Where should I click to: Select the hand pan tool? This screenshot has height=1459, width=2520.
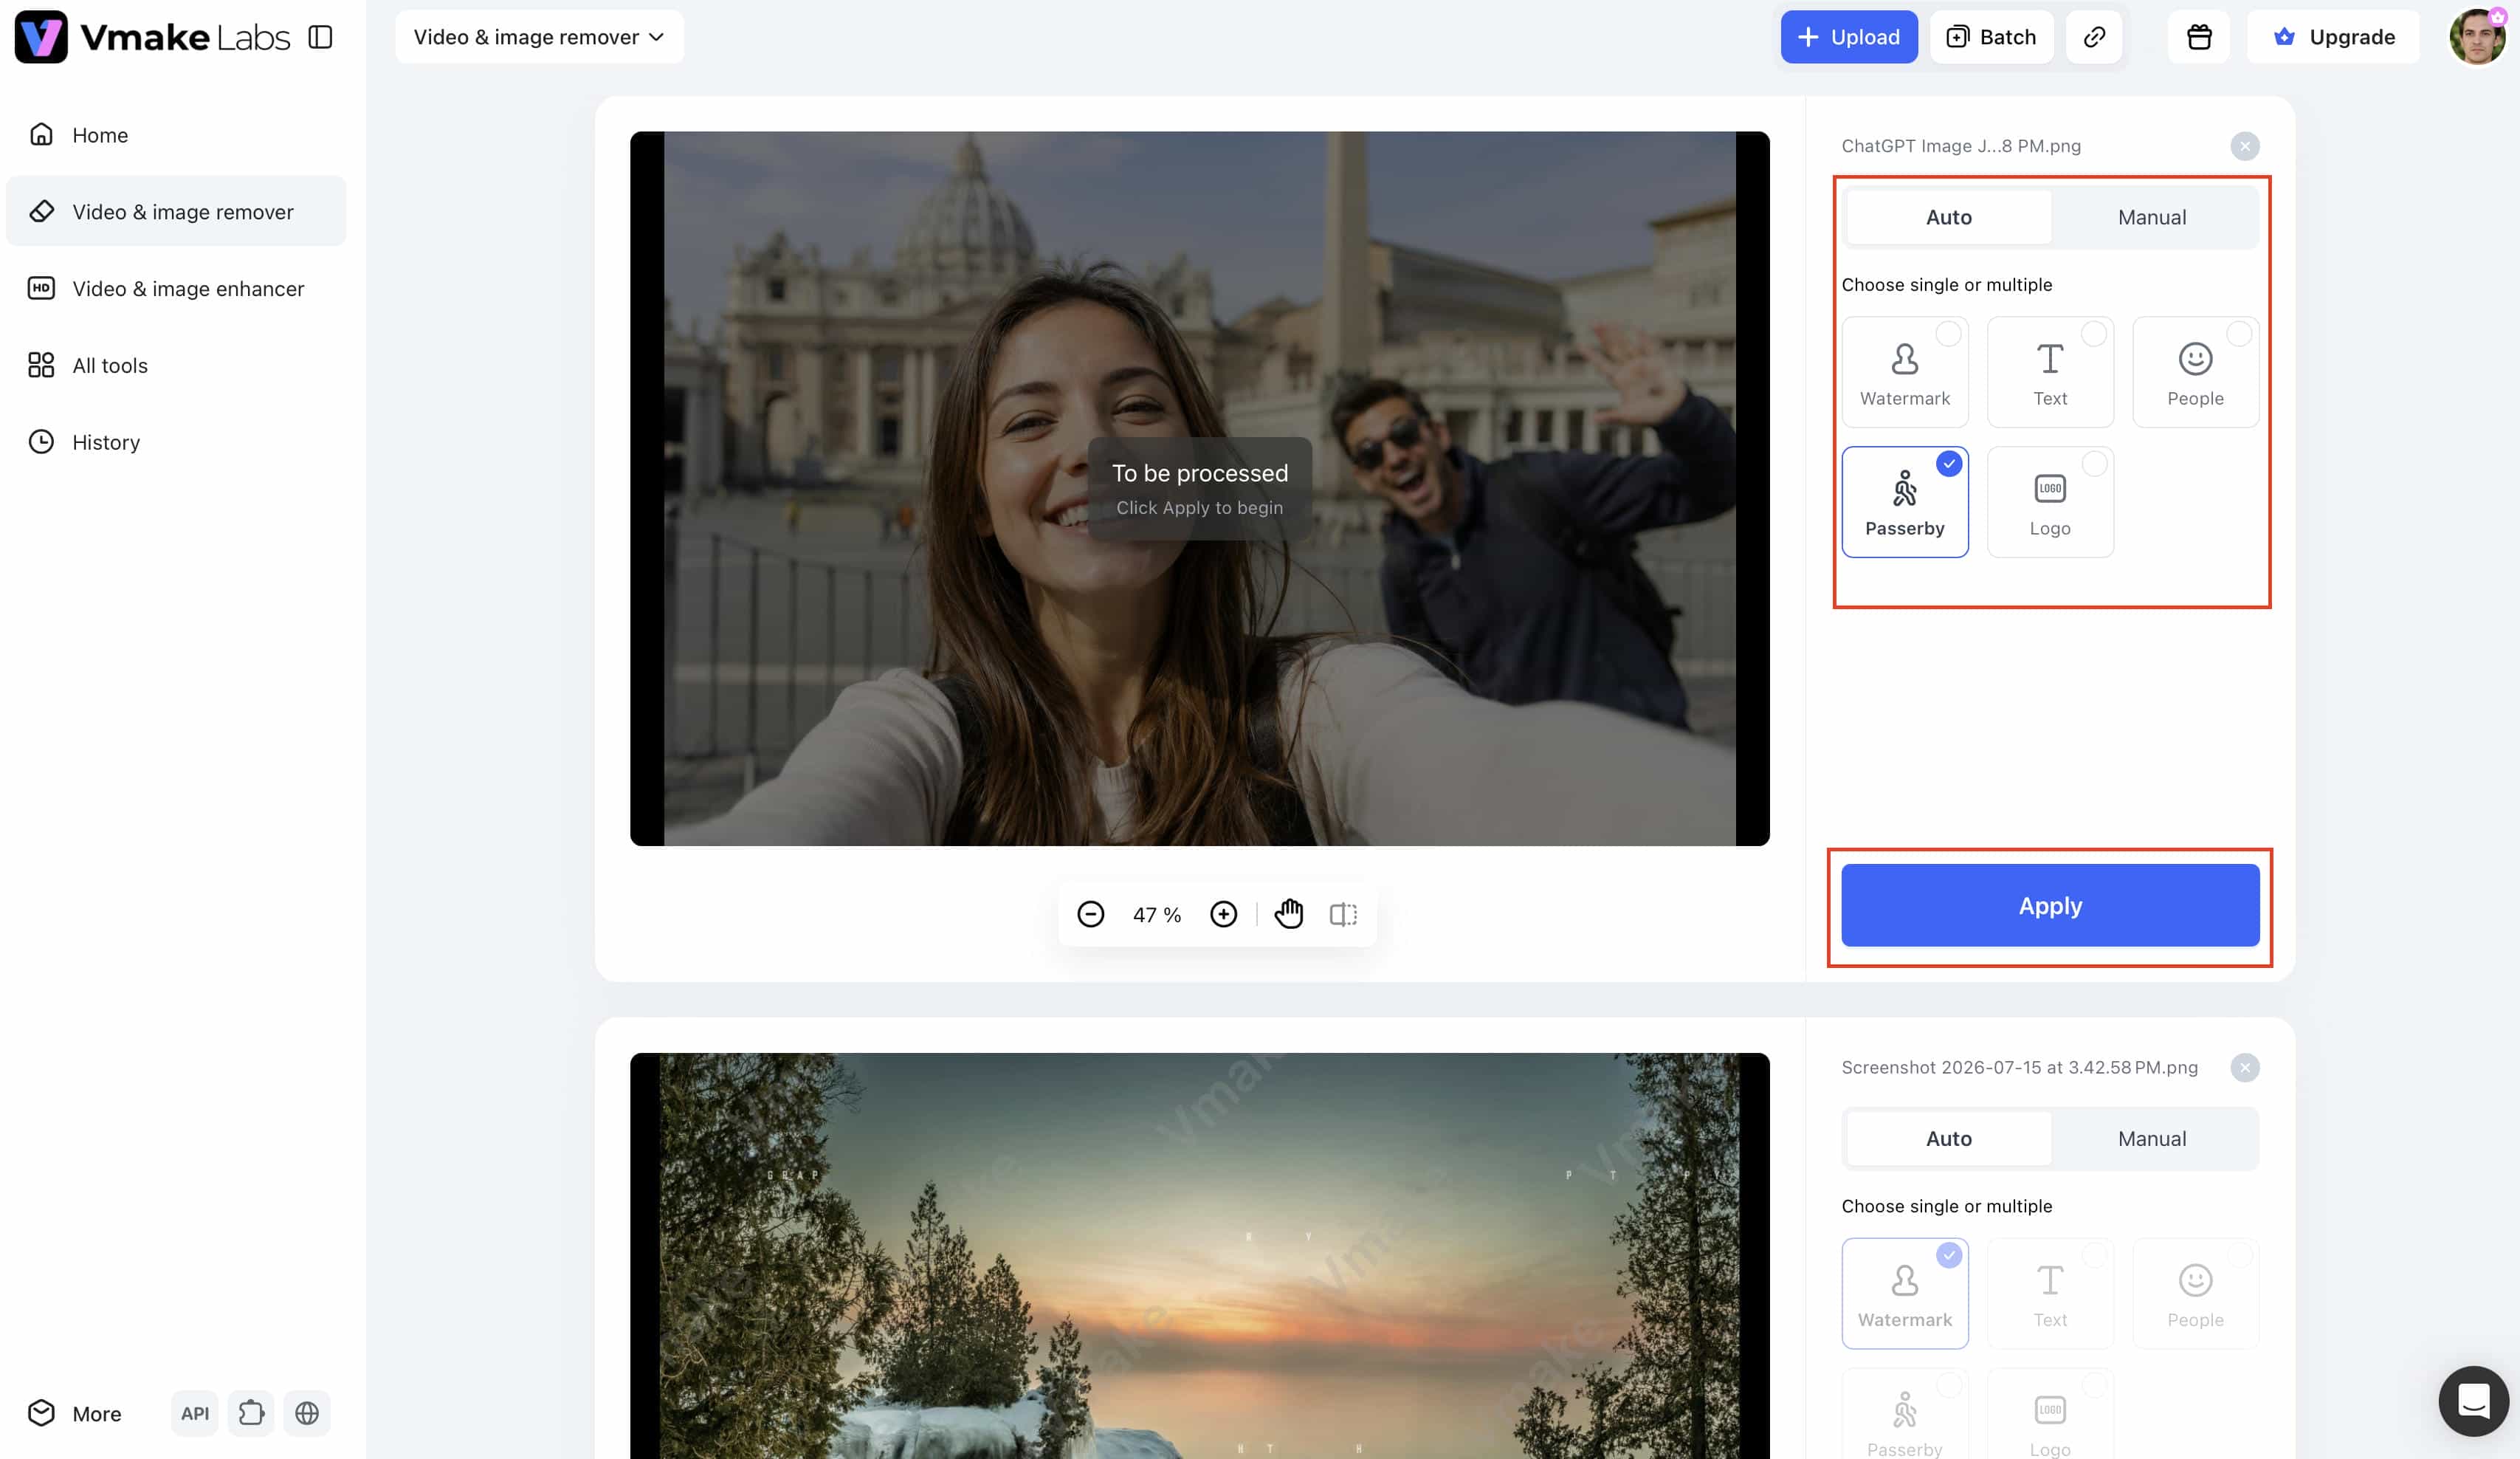(x=1288, y=914)
